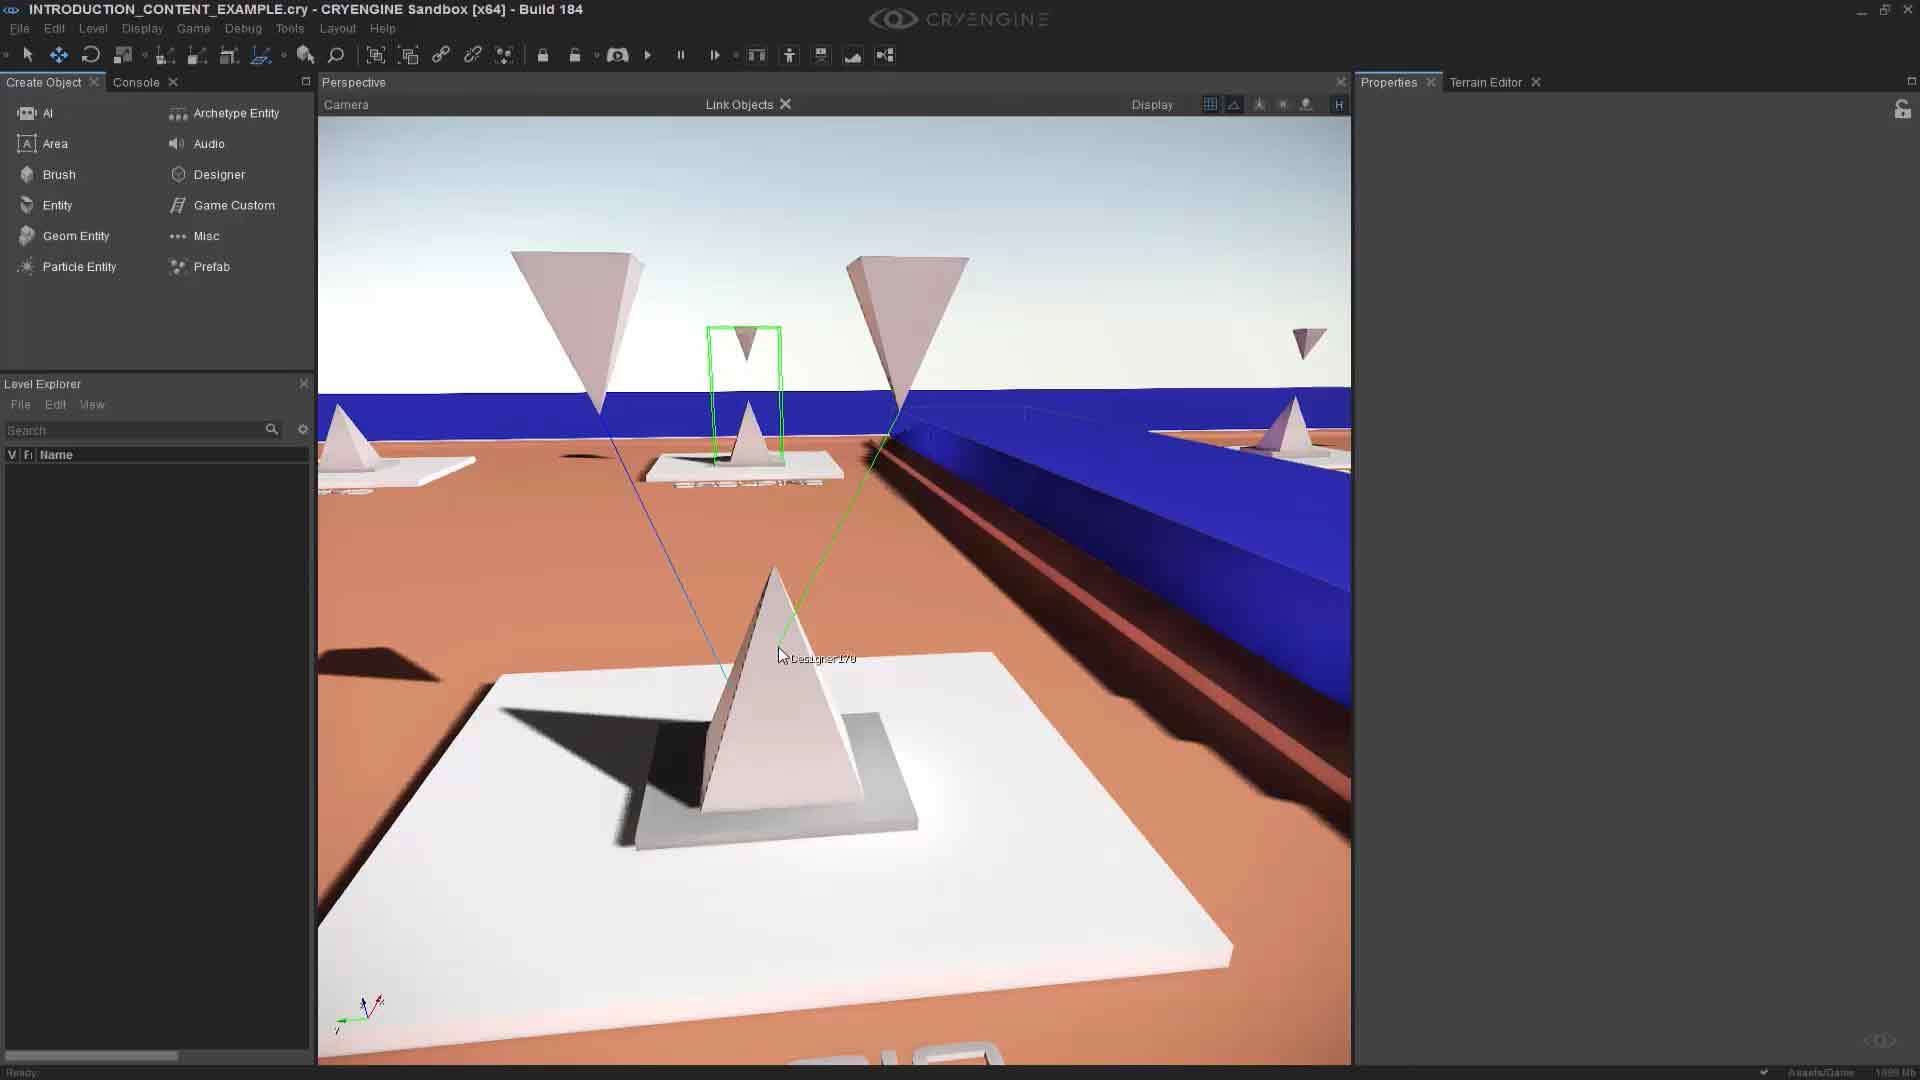Select the Move tool in toolbar
The height and width of the screenshot is (1080, 1920).
59,55
